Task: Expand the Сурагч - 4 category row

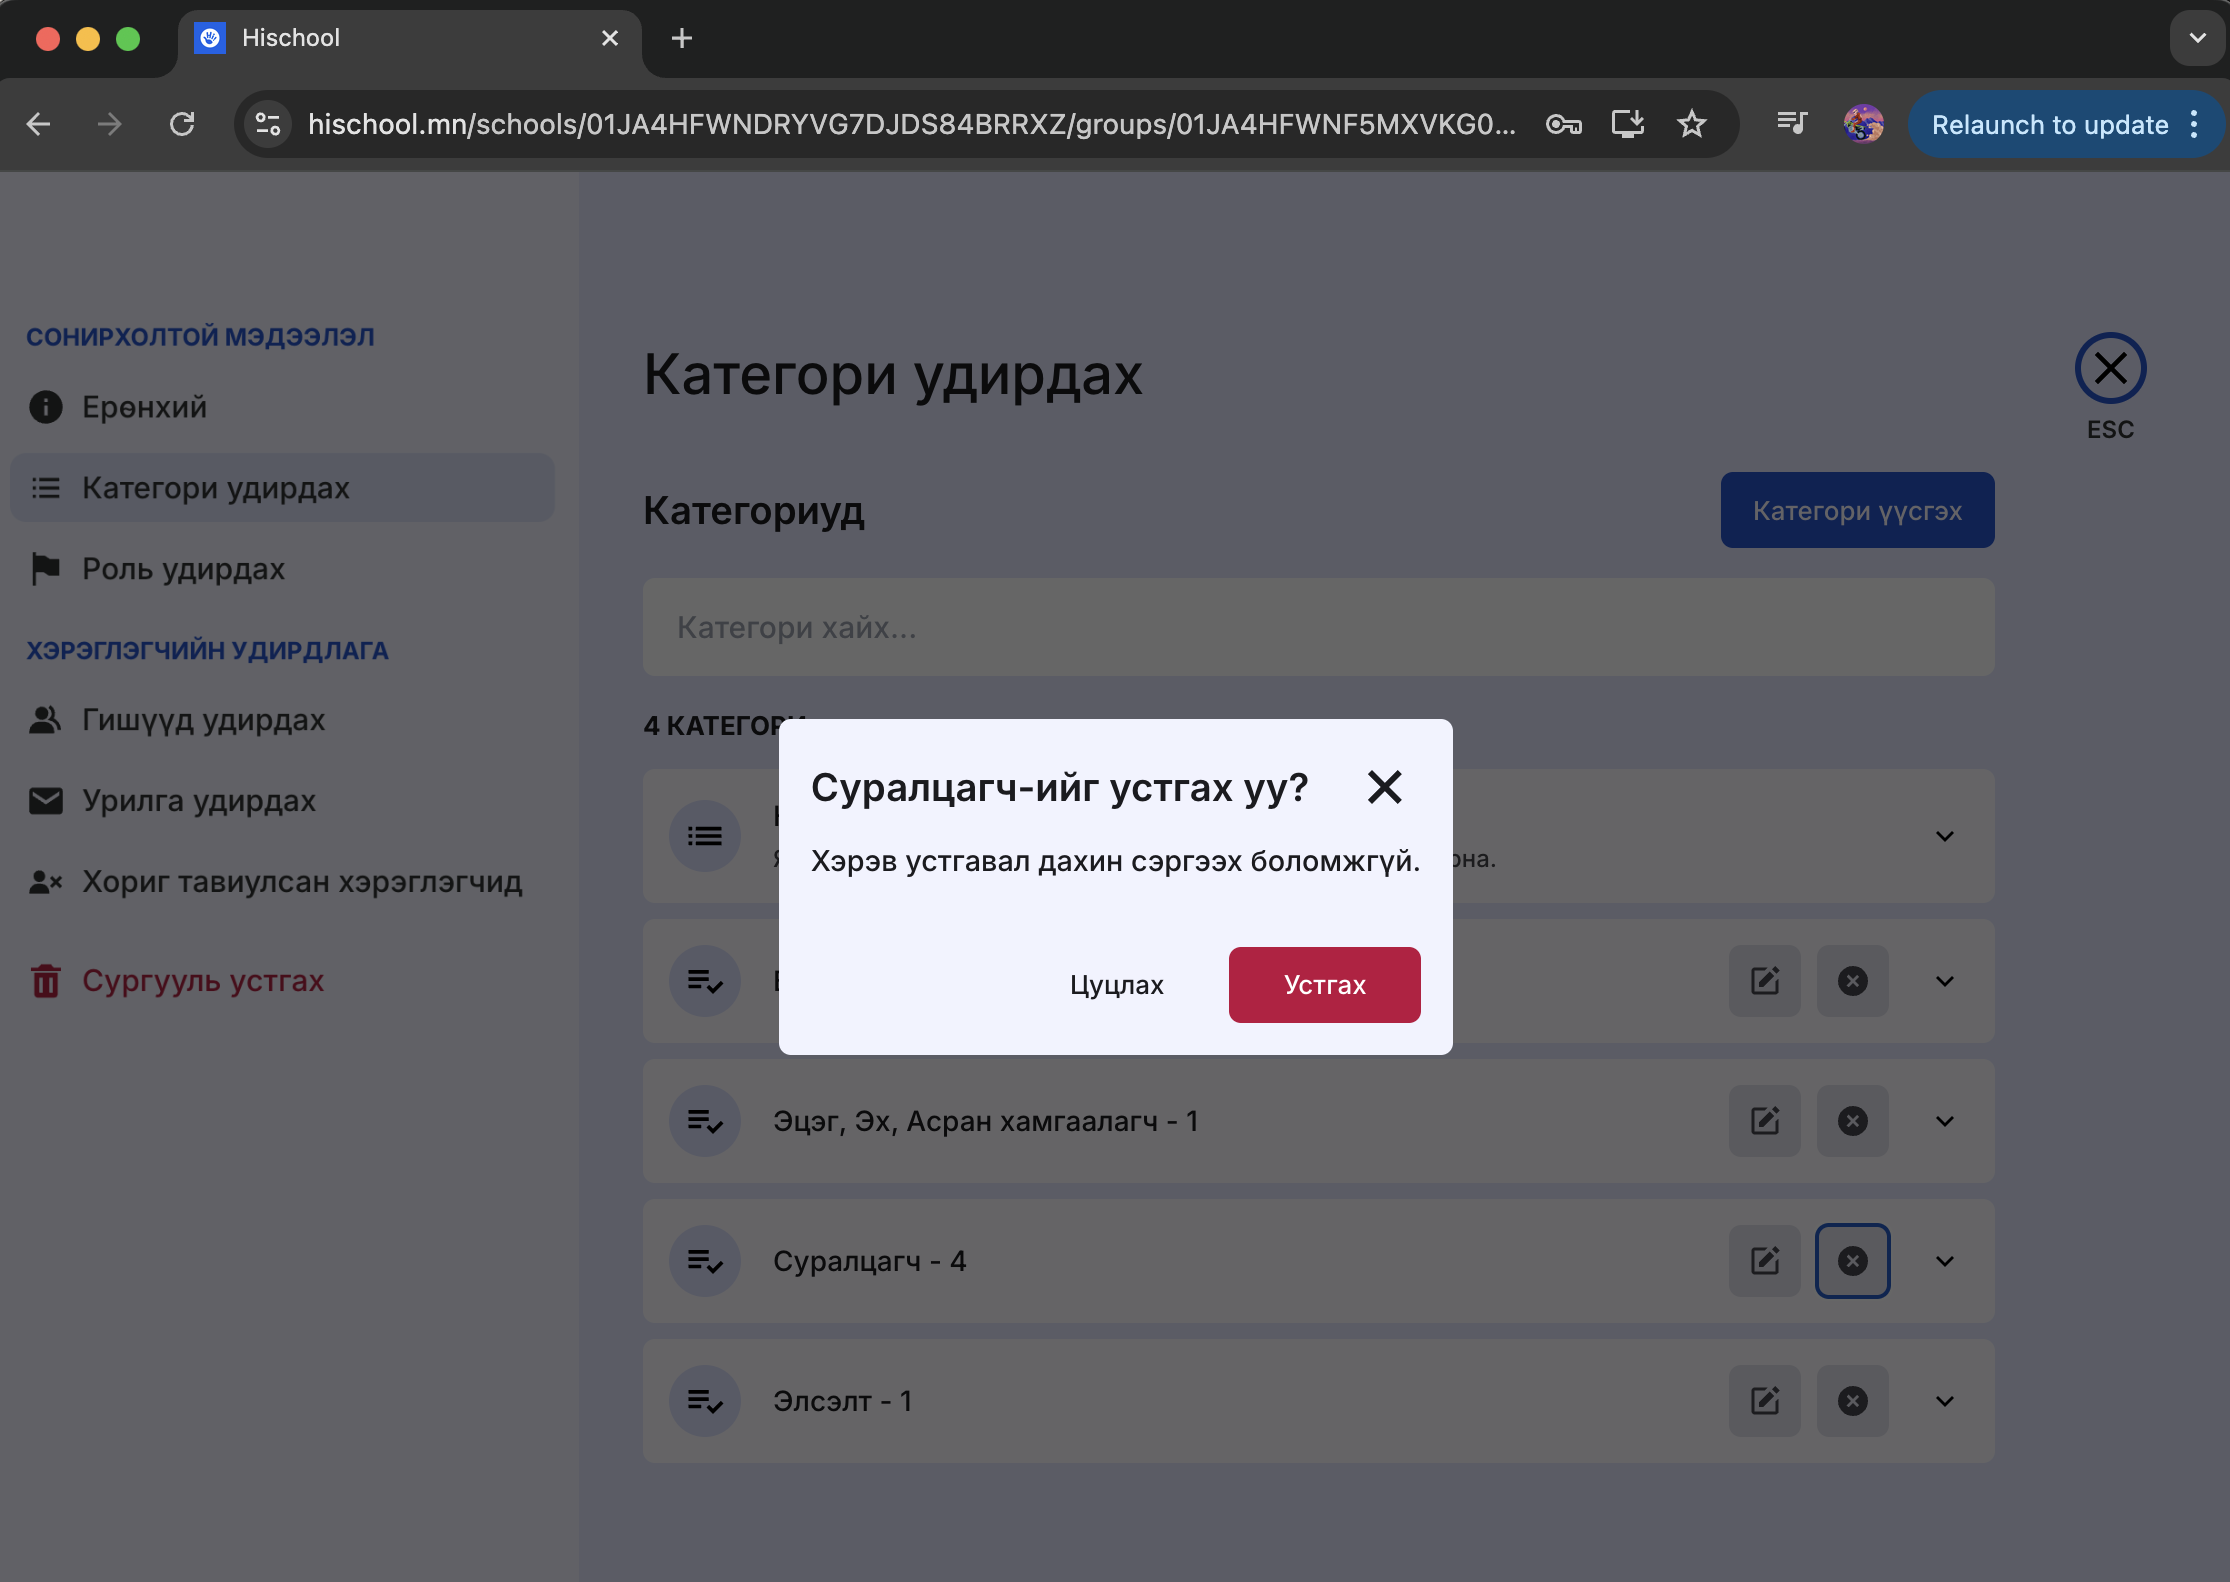Action: coord(1944,1261)
